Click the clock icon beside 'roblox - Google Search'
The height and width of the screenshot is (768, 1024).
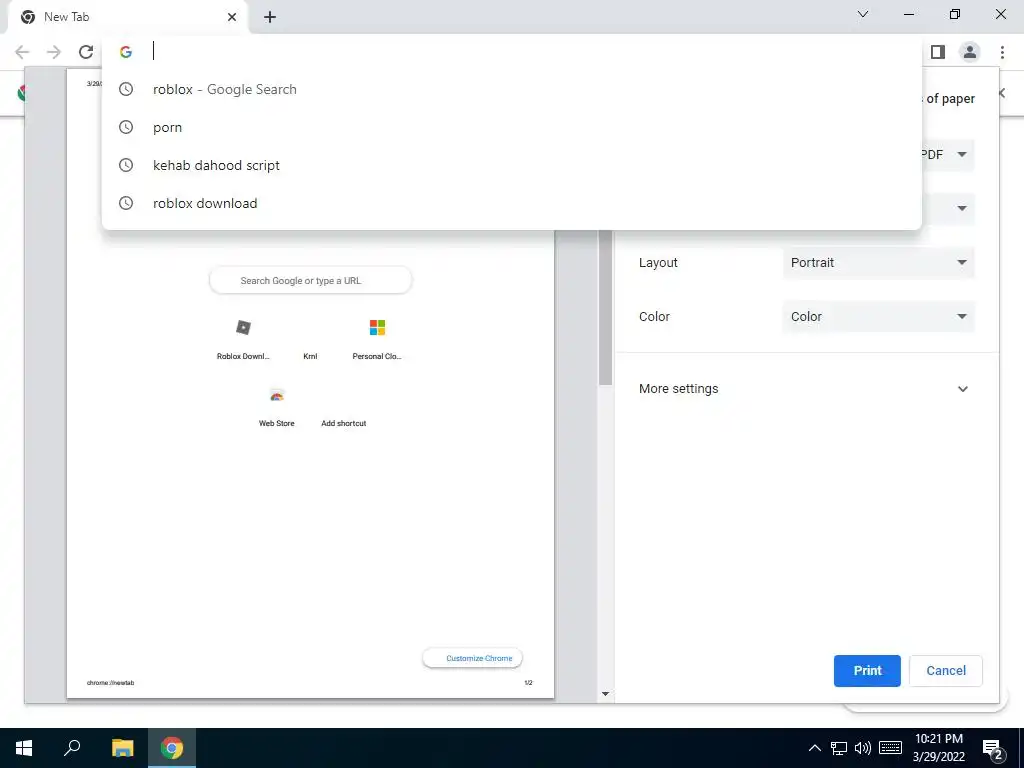pyautogui.click(x=126, y=89)
